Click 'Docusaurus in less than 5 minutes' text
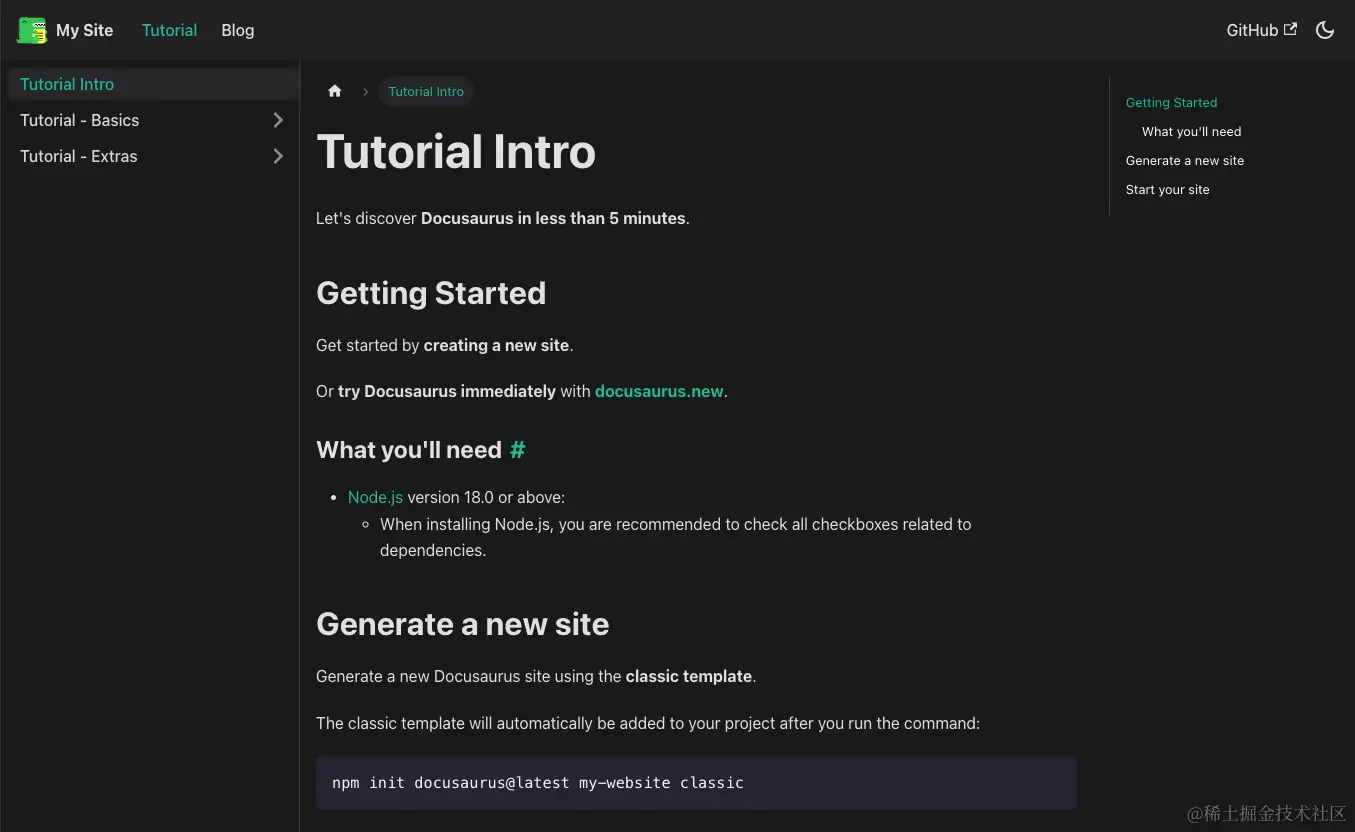The image size is (1355, 832). click(x=553, y=218)
